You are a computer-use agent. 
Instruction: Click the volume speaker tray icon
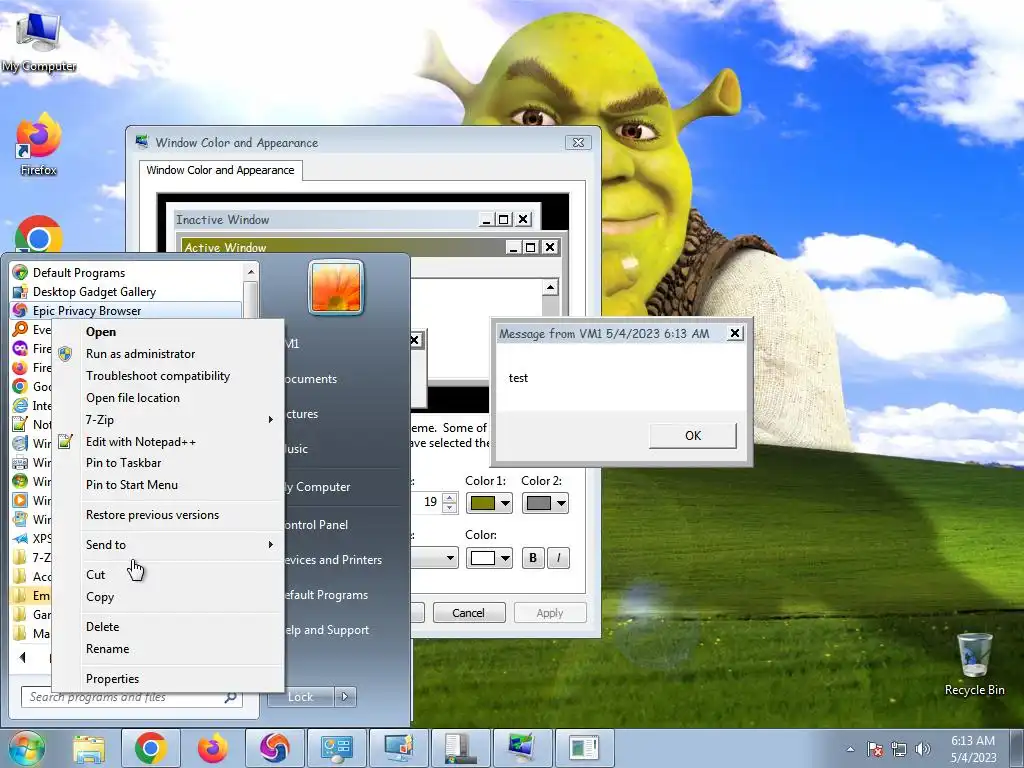[x=922, y=749]
